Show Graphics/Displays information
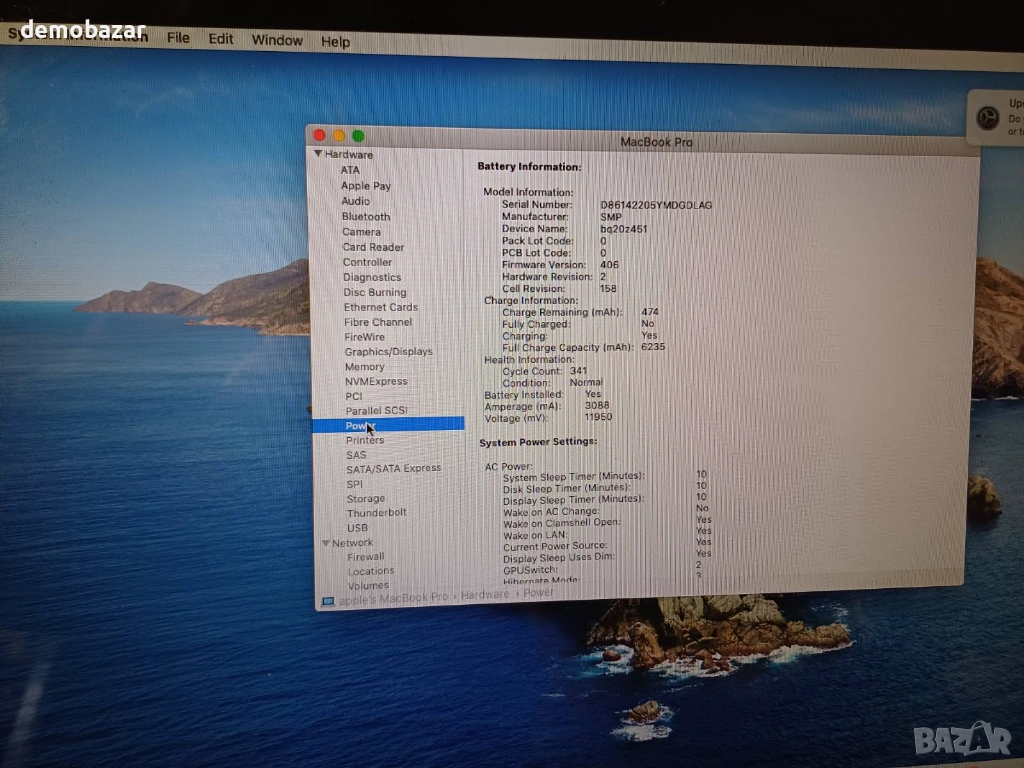This screenshot has width=1024, height=768. pyautogui.click(x=389, y=352)
